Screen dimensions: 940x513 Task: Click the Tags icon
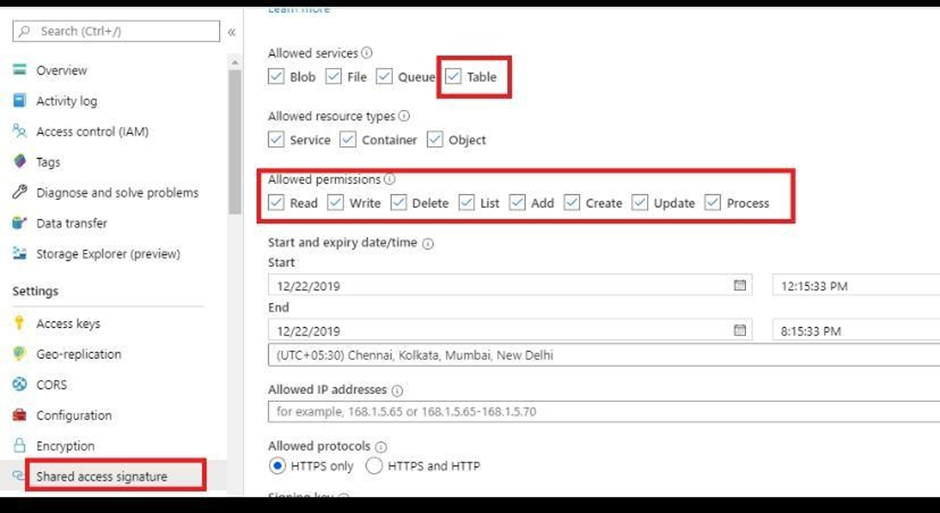point(20,162)
